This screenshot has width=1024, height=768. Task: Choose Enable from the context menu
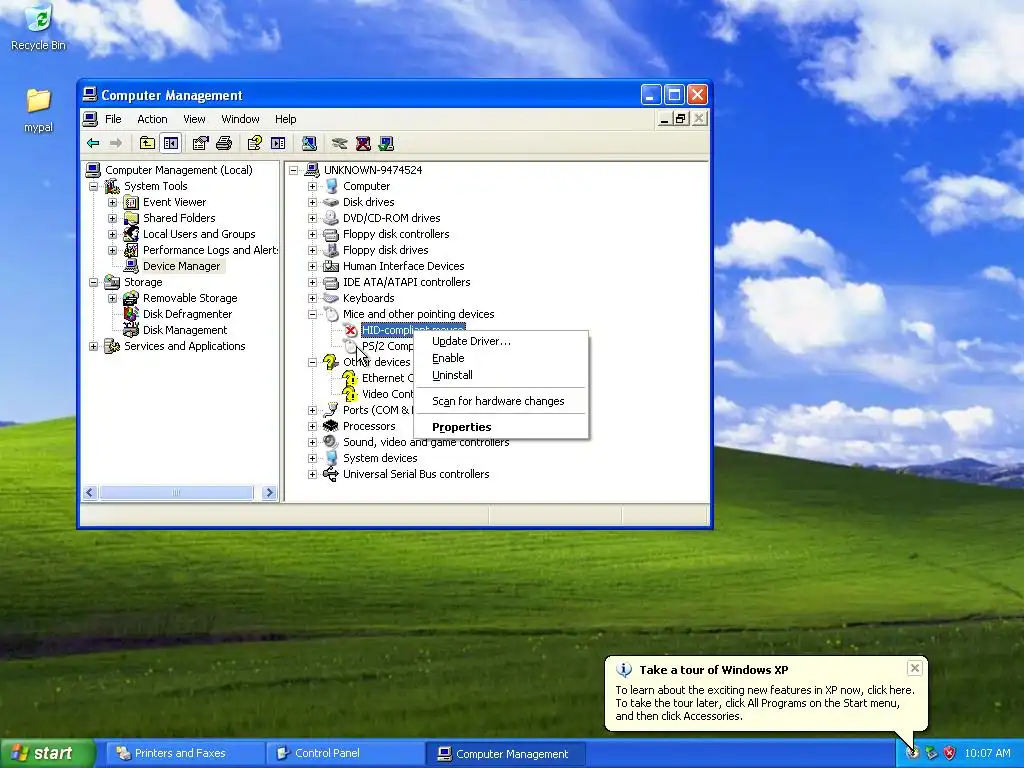[501, 358]
